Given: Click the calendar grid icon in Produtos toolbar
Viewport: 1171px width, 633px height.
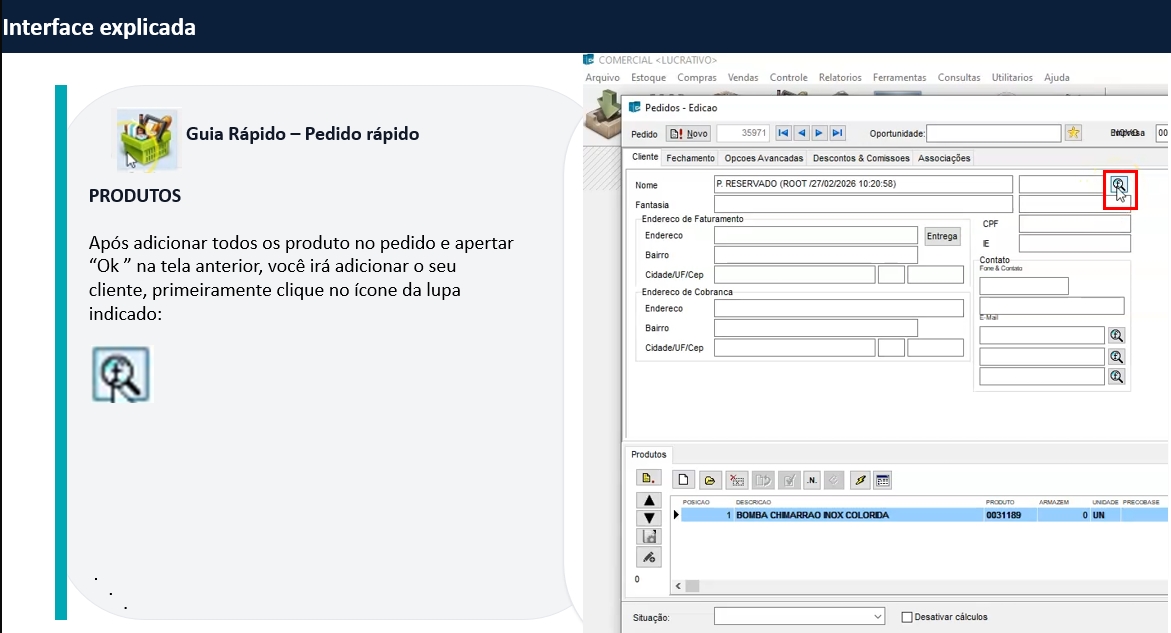Looking at the screenshot, I should point(883,481).
